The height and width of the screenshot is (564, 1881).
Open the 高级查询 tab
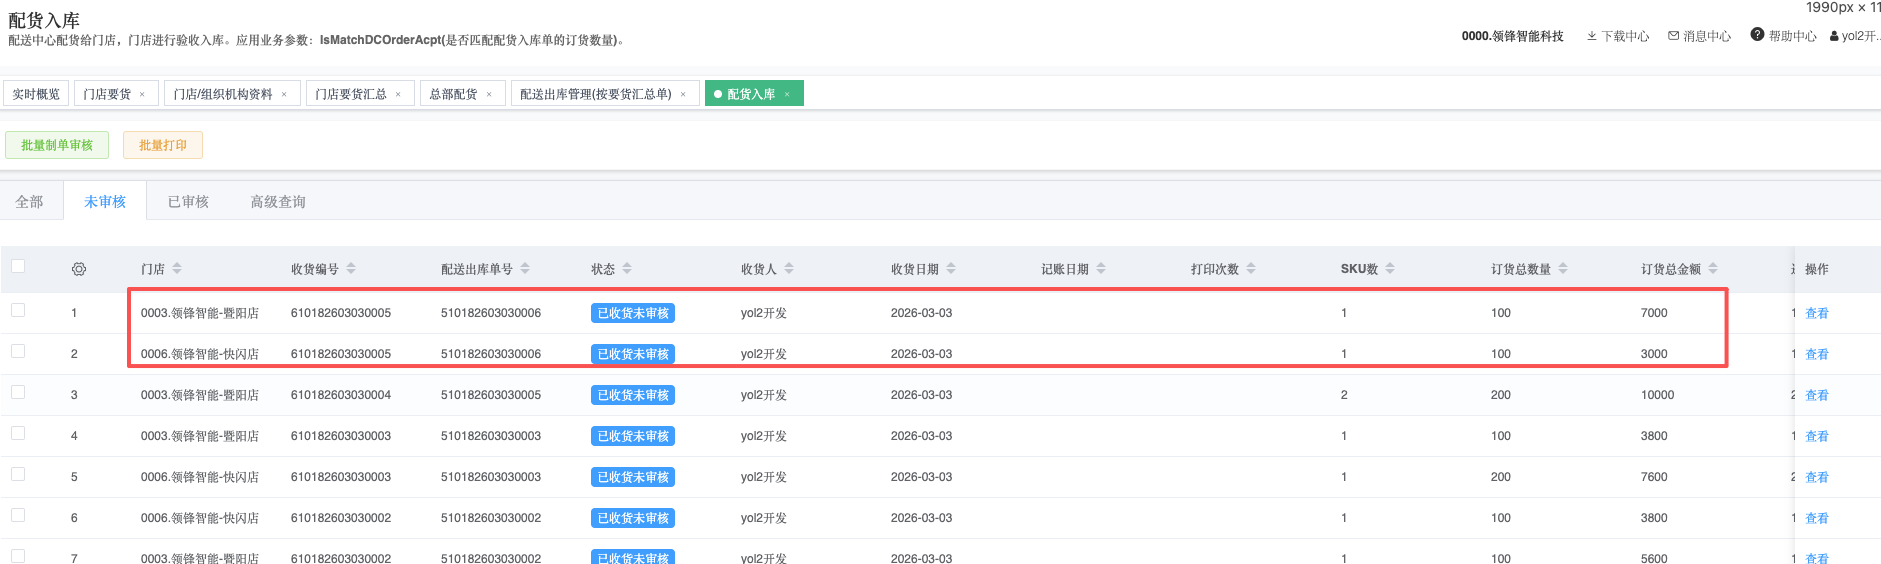click(278, 202)
